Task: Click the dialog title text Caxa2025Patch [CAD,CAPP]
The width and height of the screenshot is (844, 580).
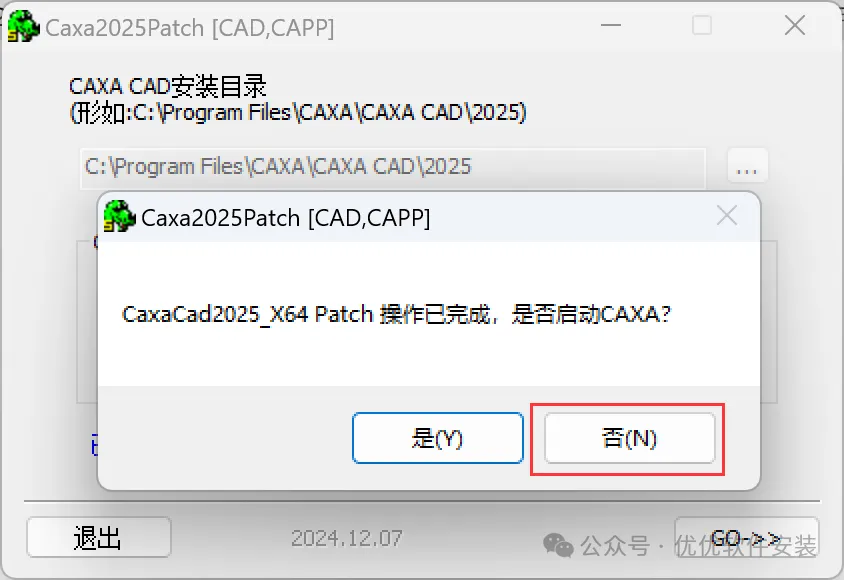Action: (286, 218)
